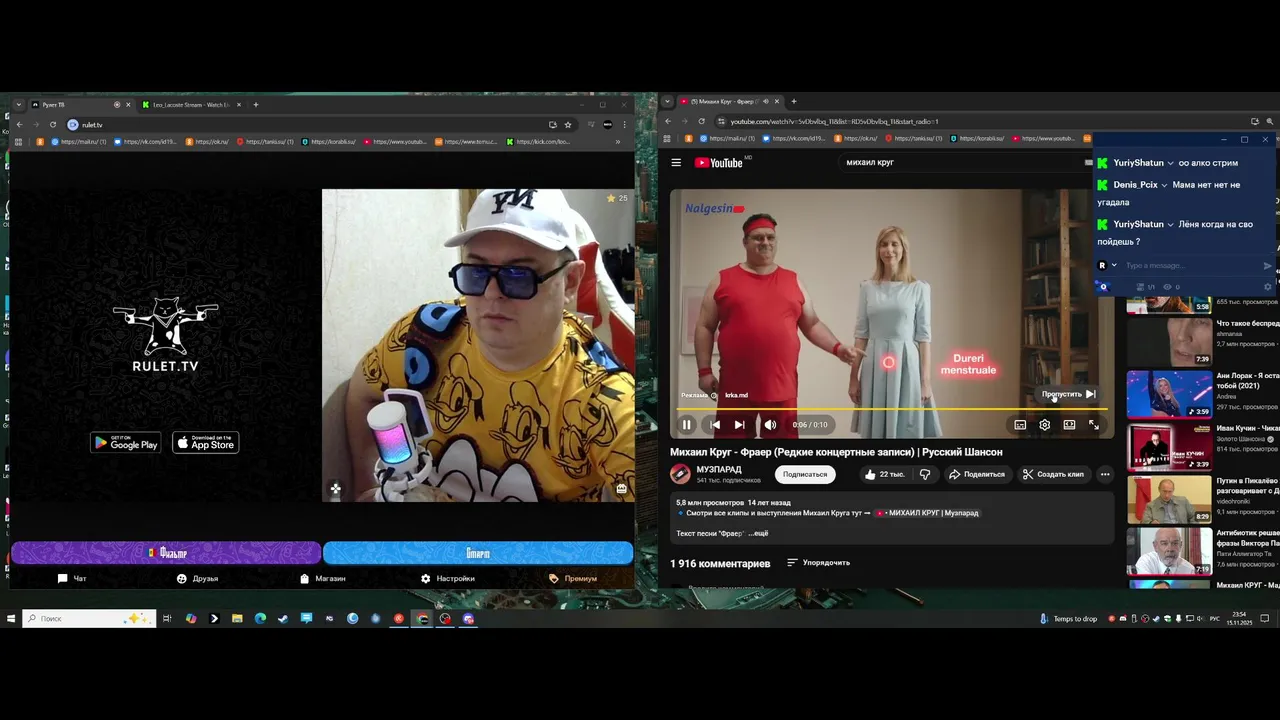Click the star rating 25 on webcam

coord(617,198)
